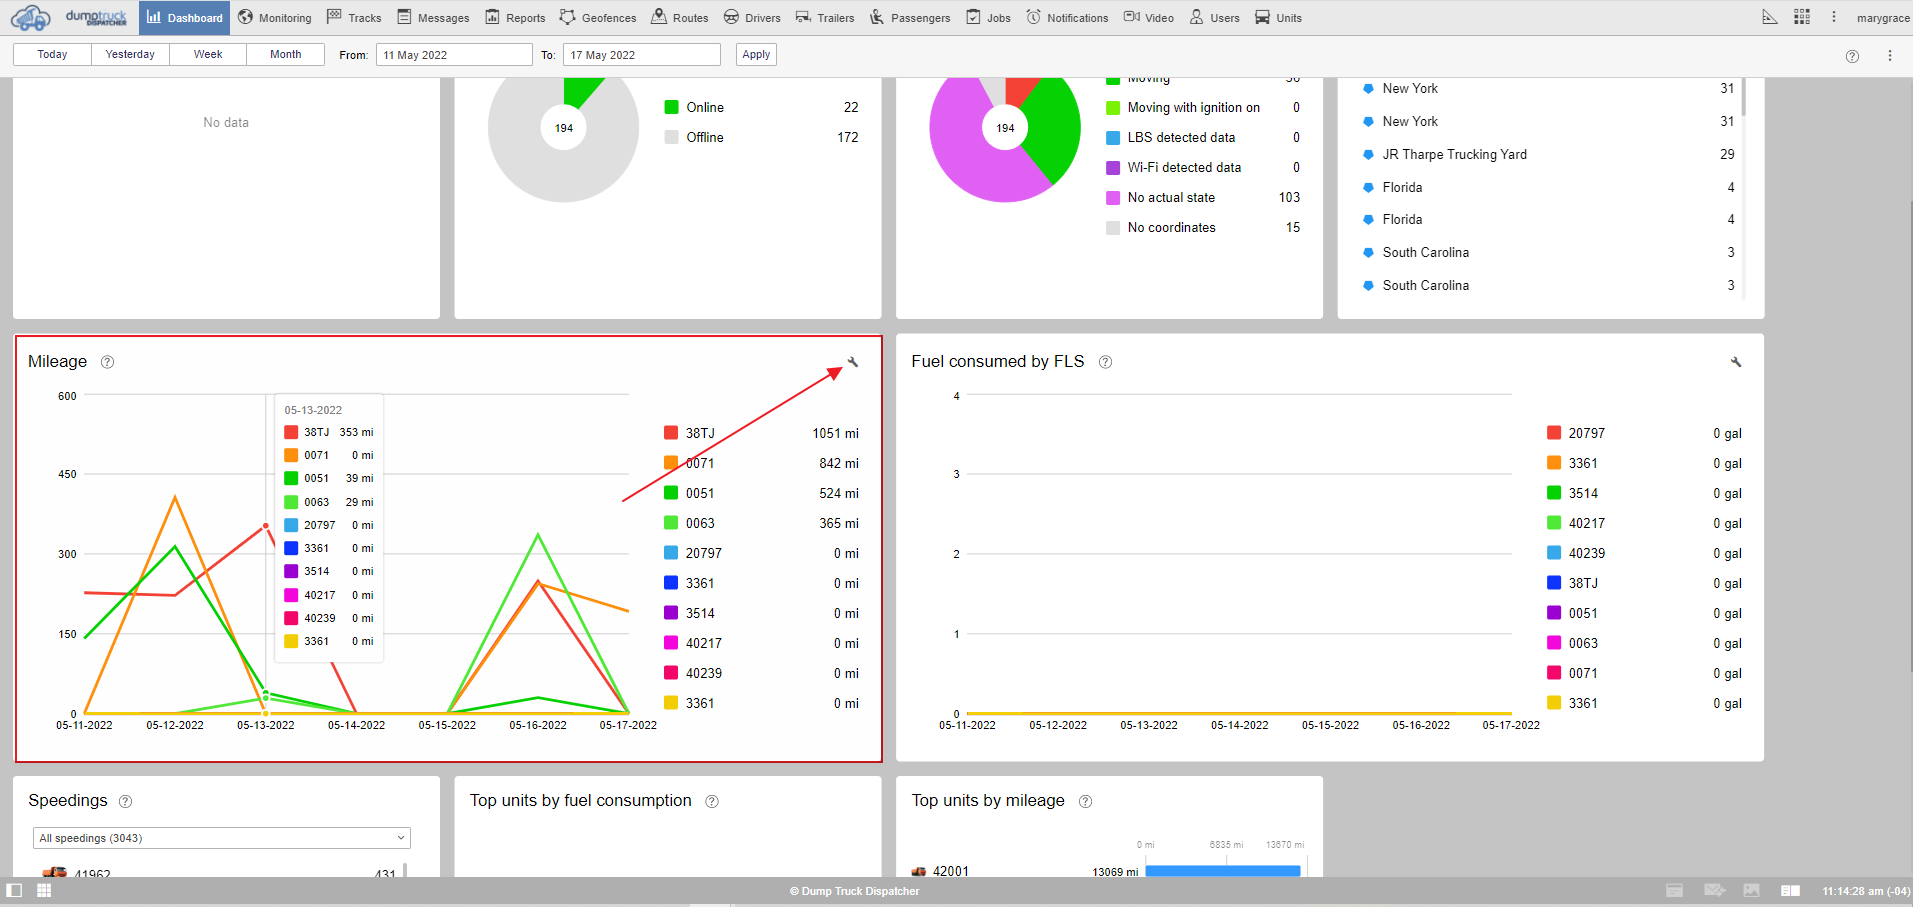Click the Mileage help question icon

(x=108, y=362)
